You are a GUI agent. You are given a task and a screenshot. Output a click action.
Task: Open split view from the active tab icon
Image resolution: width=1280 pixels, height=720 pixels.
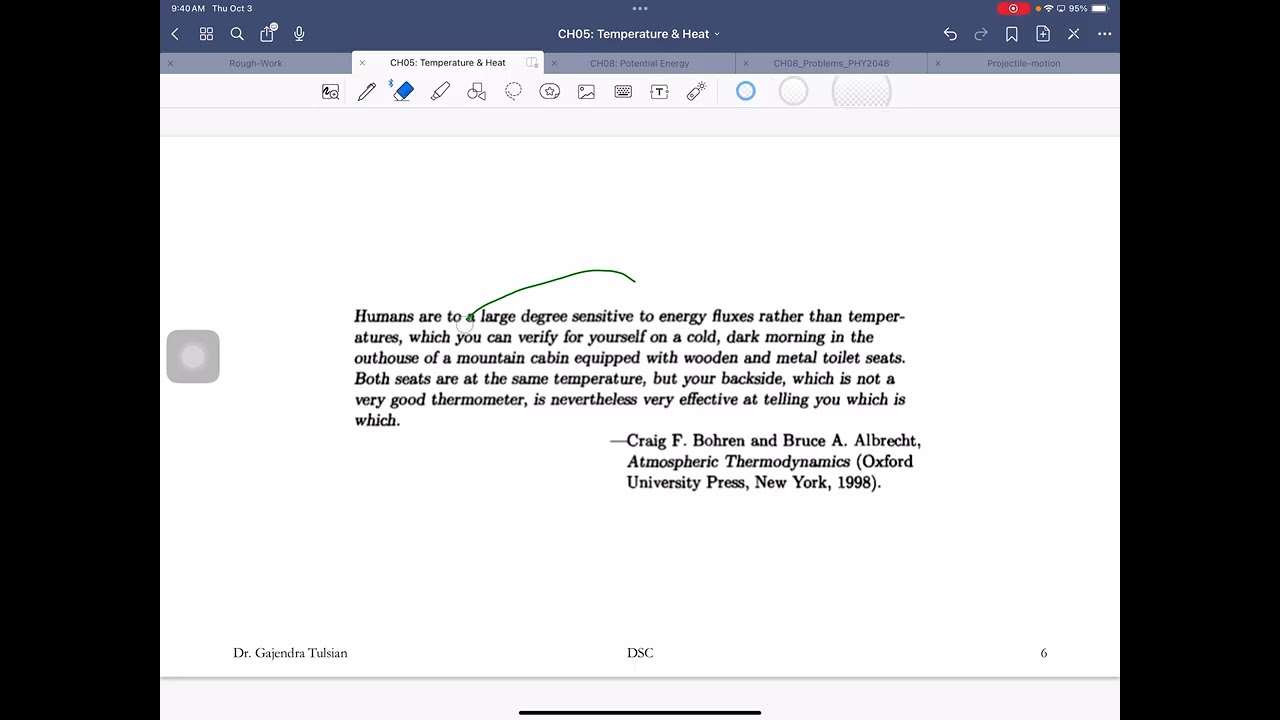[532, 63]
